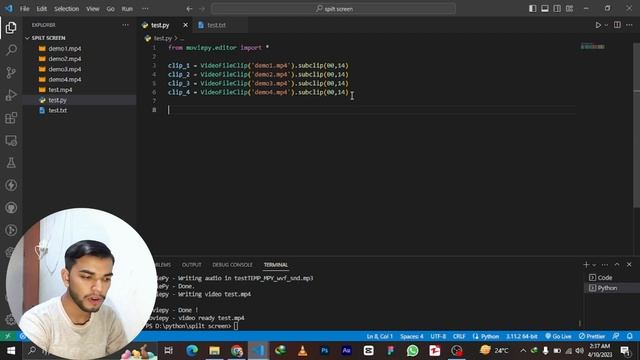Toggle the Secondary Side Bar layout
640x360 pixels.
point(557,9)
